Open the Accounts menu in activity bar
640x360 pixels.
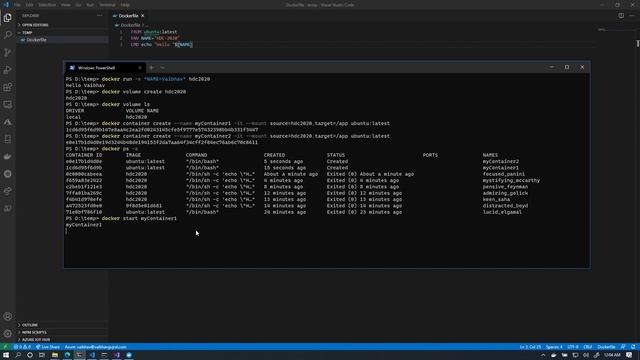[8, 316]
